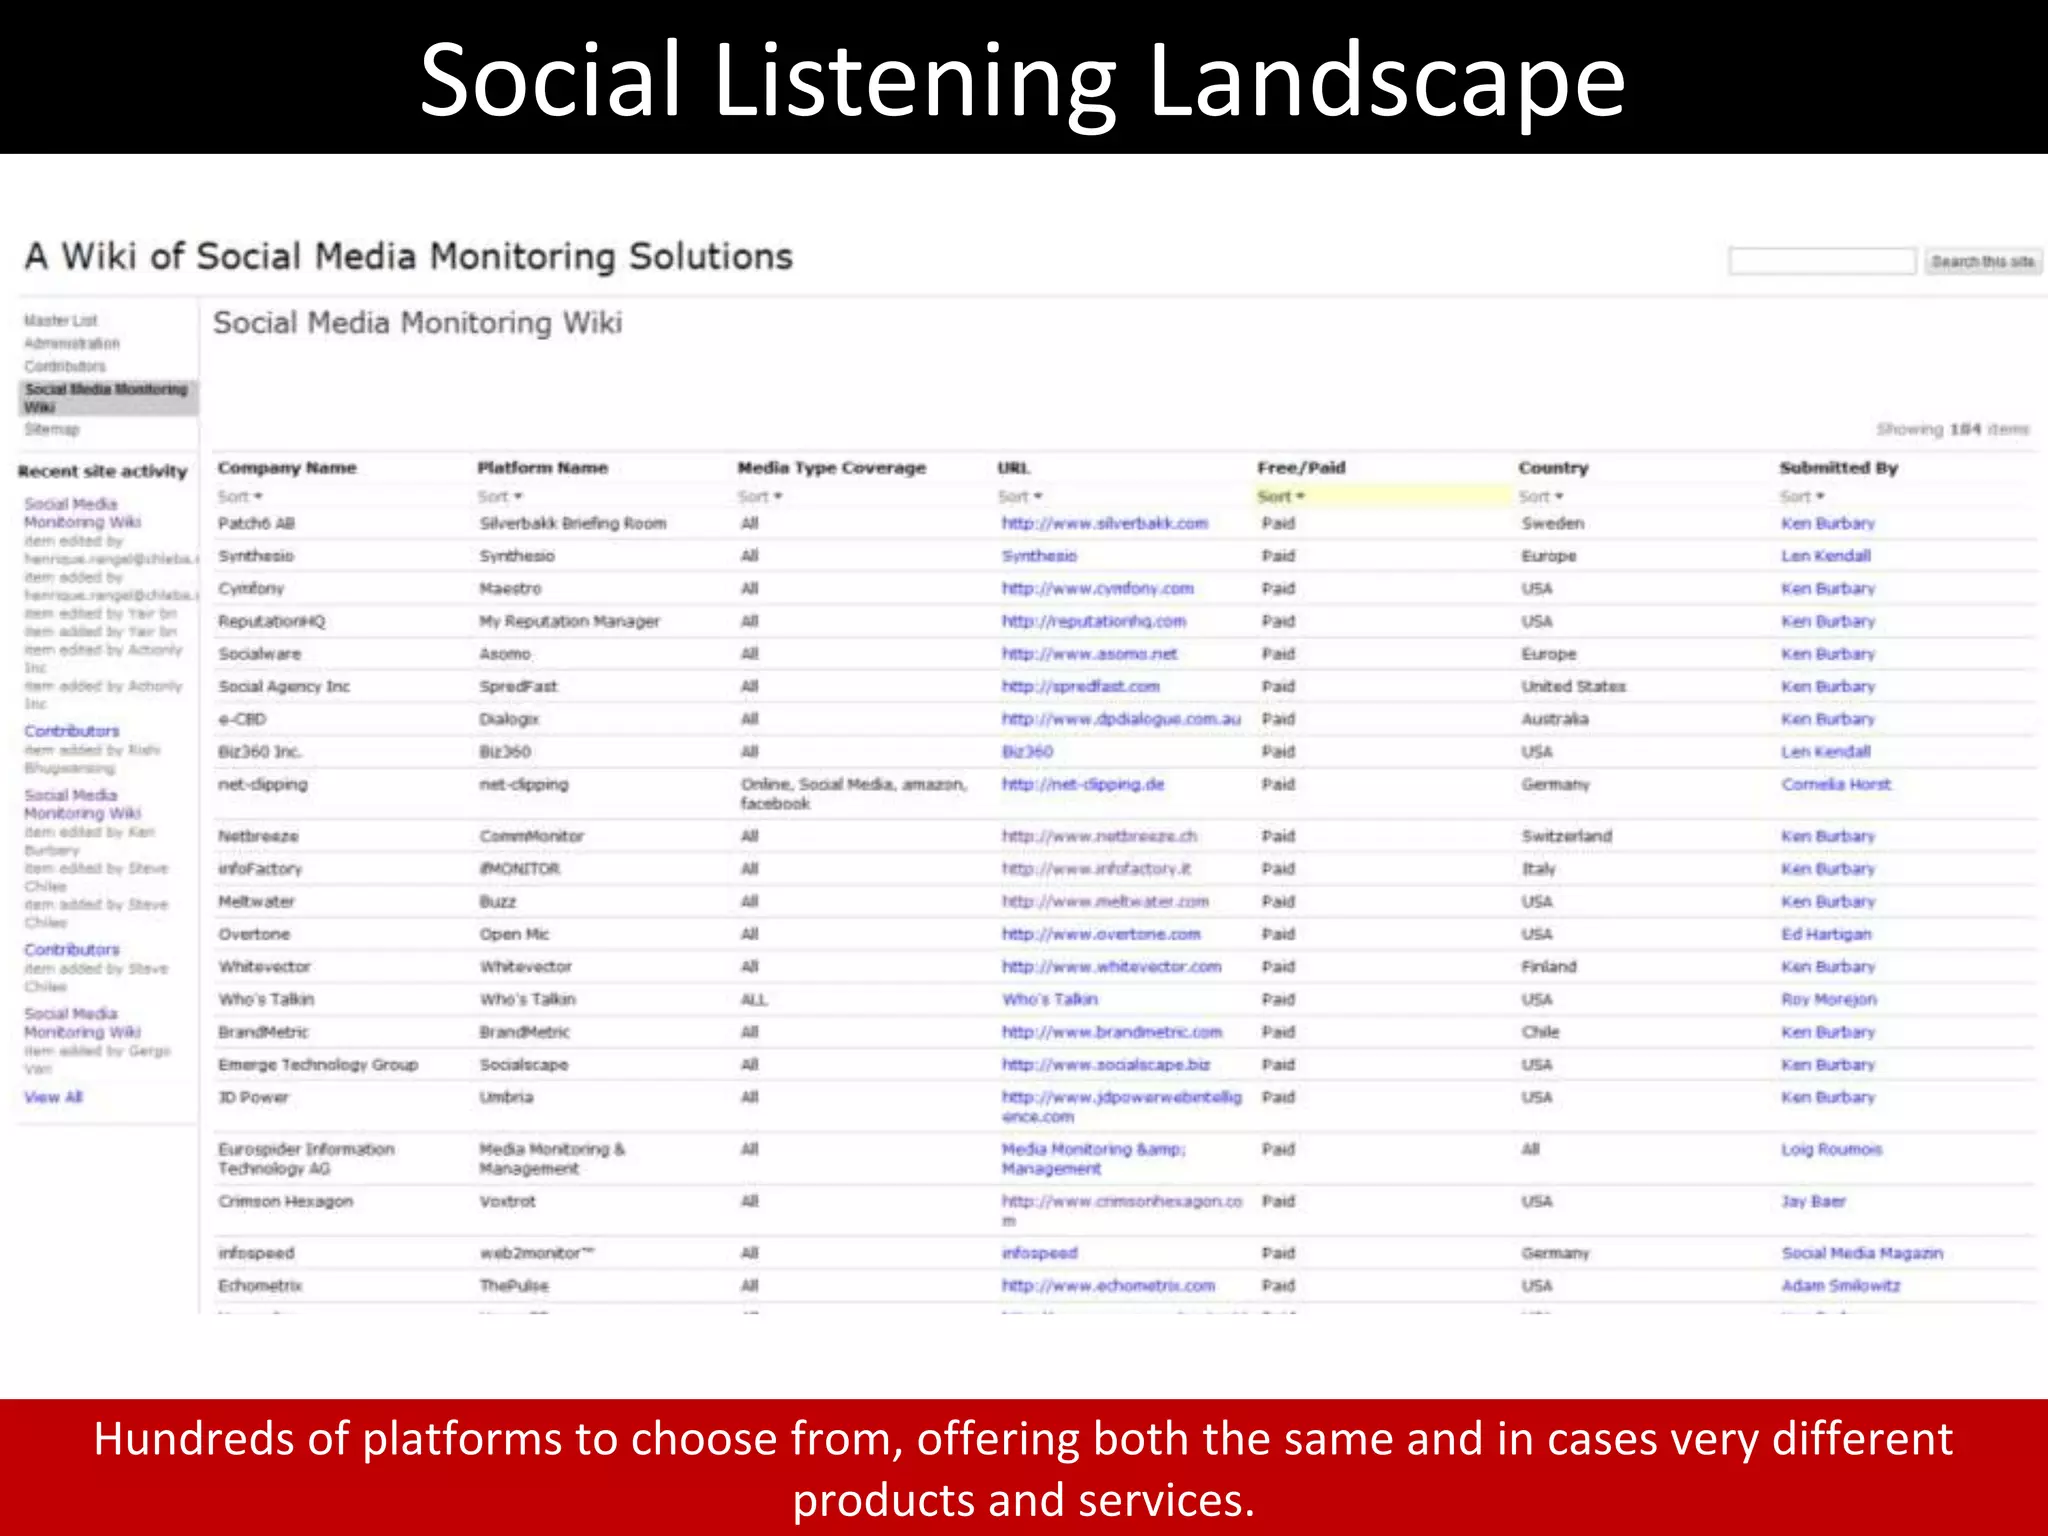The width and height of the screenshot is (2048, 1536).
Task: Open Administration in the sidebar
Action: pos(72,343)
